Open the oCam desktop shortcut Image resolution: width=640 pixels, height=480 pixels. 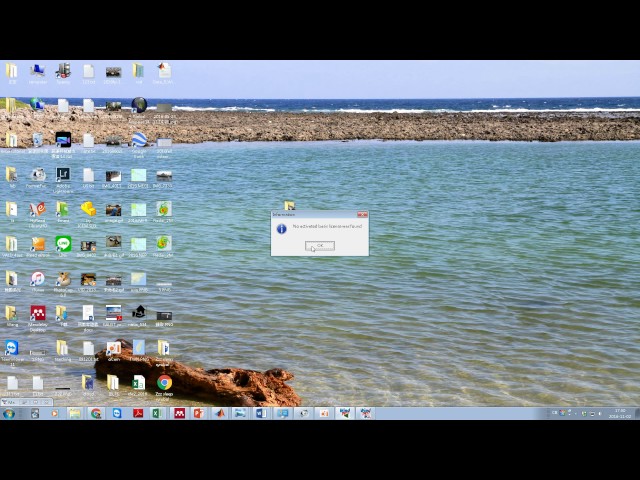pyautogui.click(x=113, y=351)
